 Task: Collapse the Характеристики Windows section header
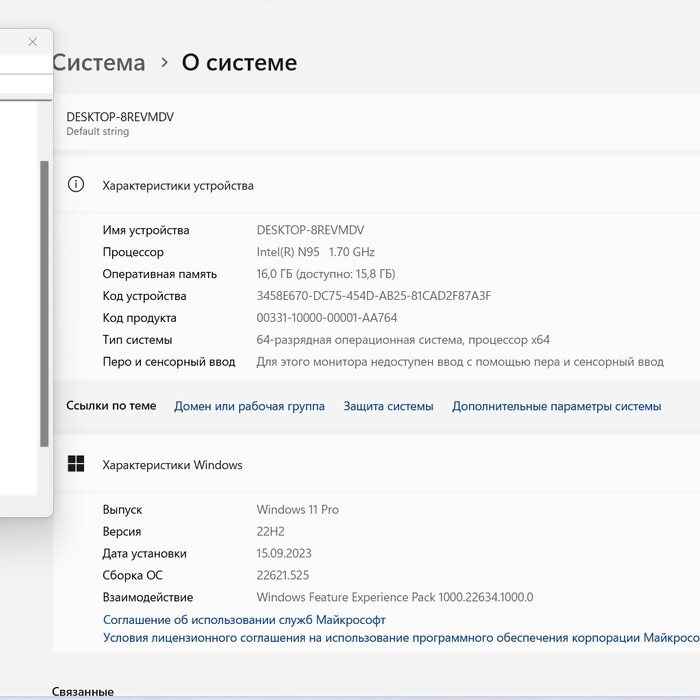click(x=376, y=464)
